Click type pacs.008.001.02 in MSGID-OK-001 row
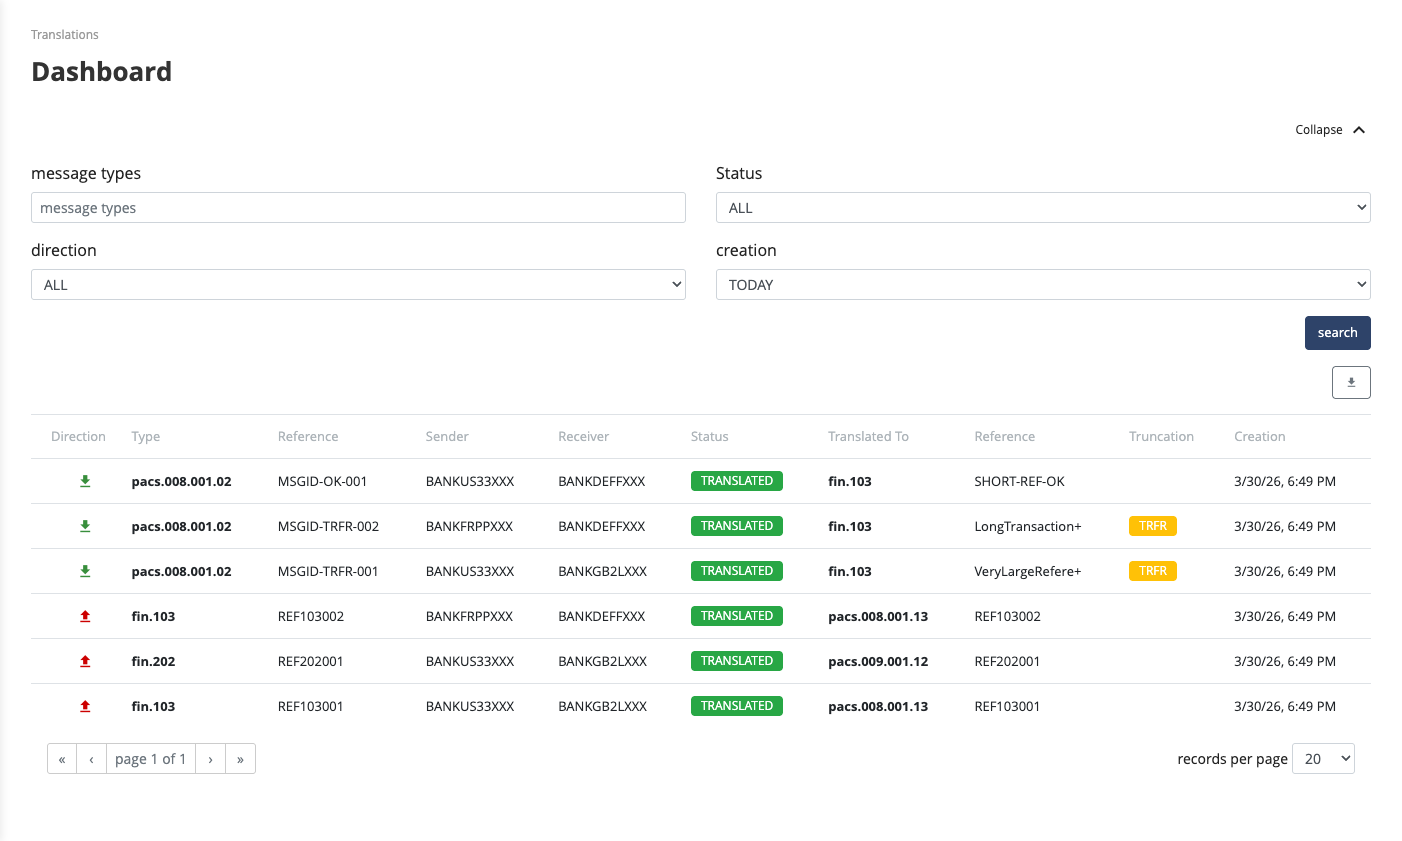The width and height of the screenshot is (1402, 841). click(x=181, y=481)
